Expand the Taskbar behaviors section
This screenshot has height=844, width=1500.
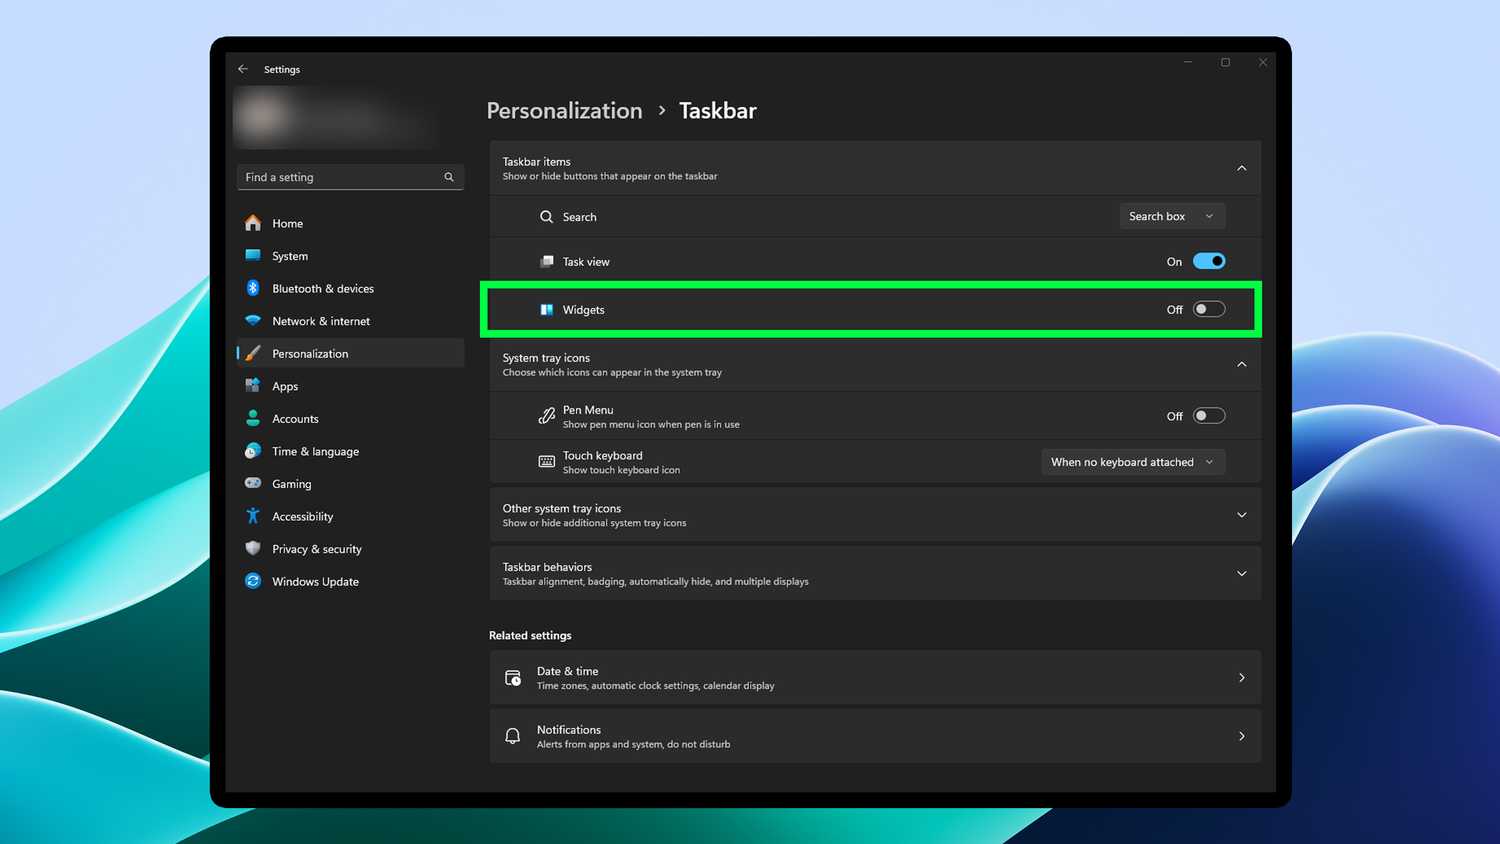(1241, 573)
